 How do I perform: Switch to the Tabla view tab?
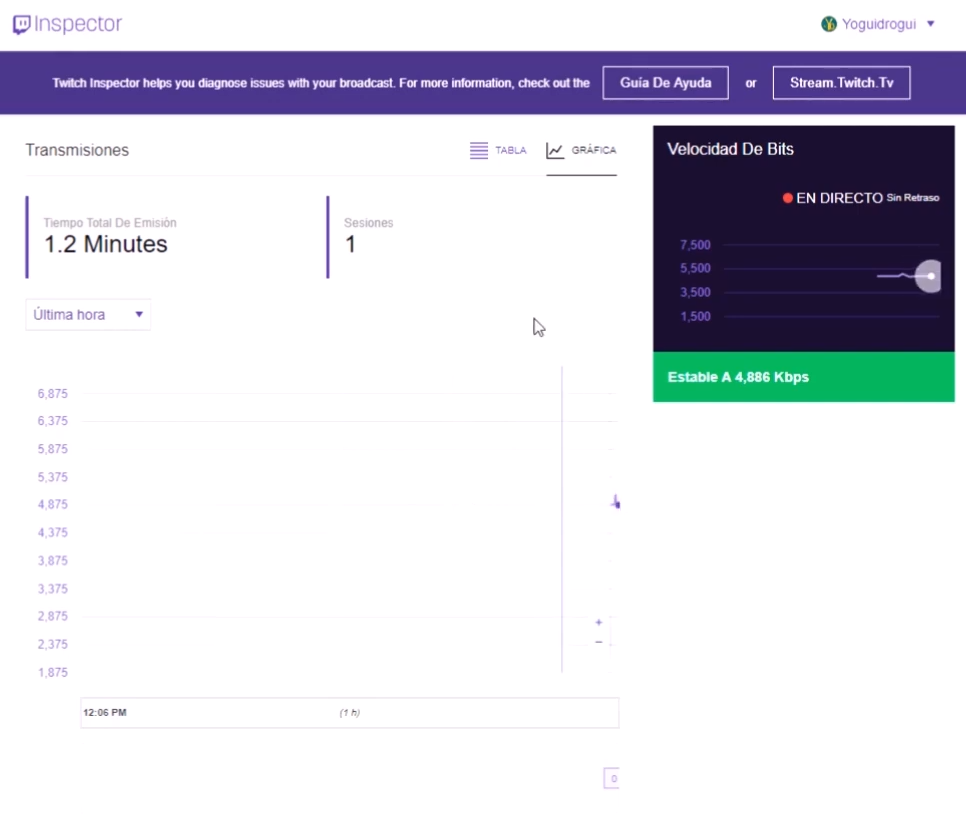point(498,150)
